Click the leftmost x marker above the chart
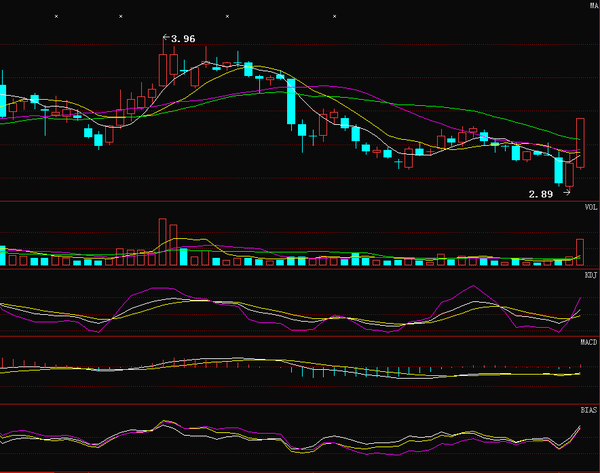Screen dimensions: 600x473 click(x=56, y=16)
